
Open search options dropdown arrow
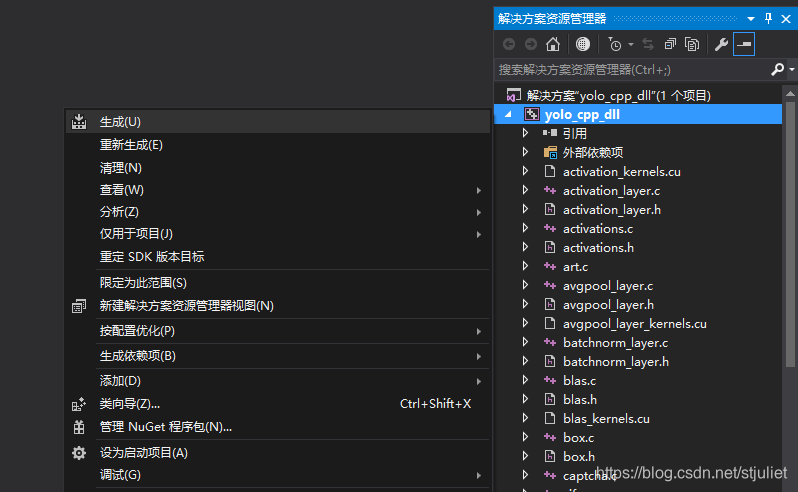coord(792,69)
